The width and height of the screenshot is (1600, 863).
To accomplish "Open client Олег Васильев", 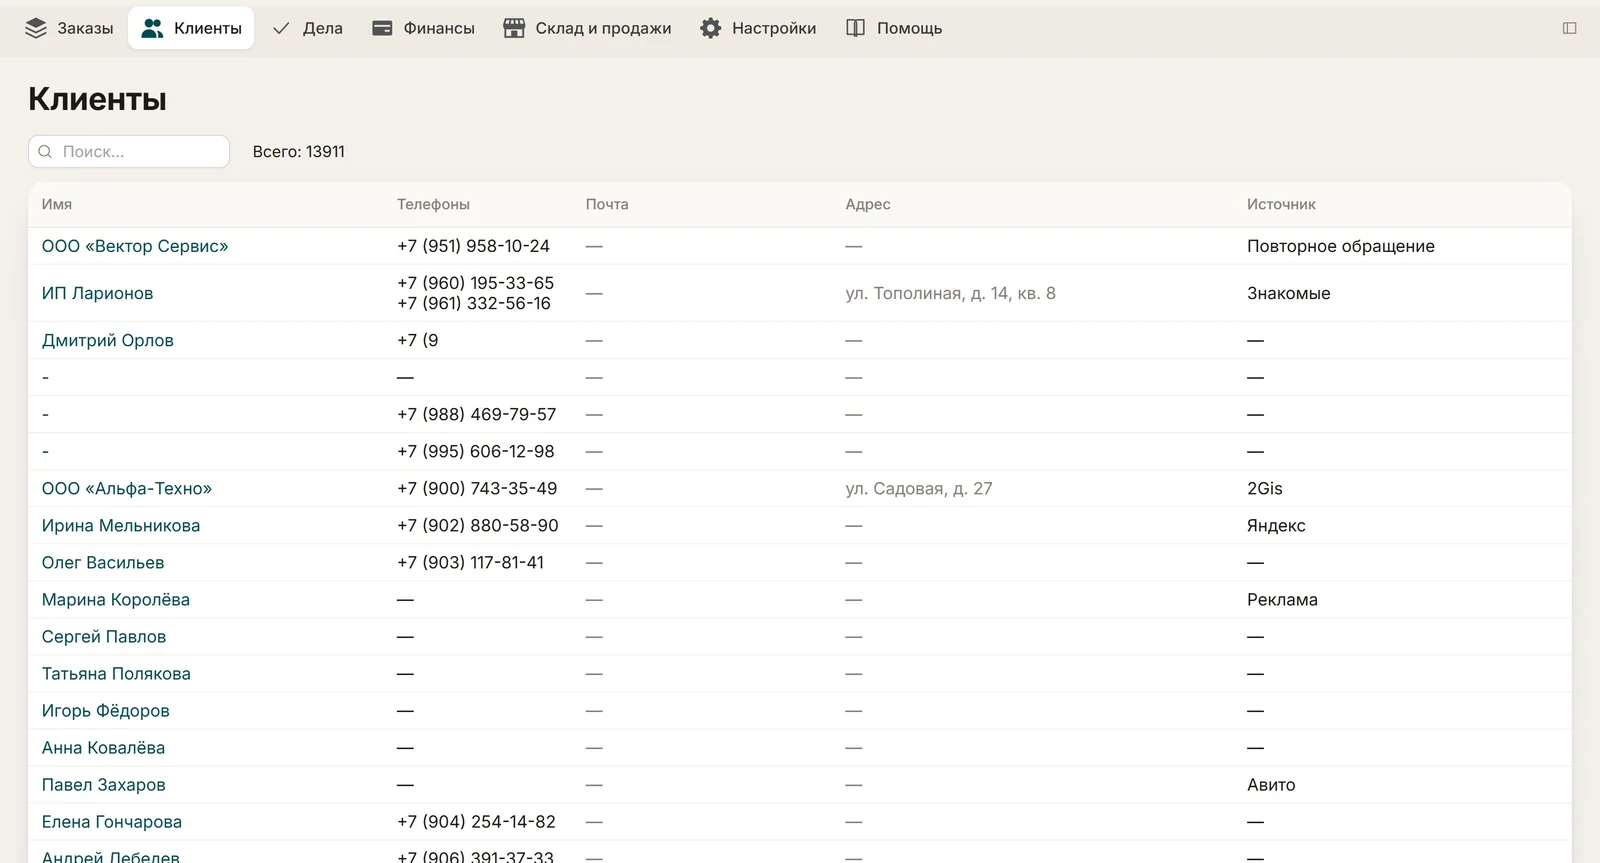I will click(103, 562).
